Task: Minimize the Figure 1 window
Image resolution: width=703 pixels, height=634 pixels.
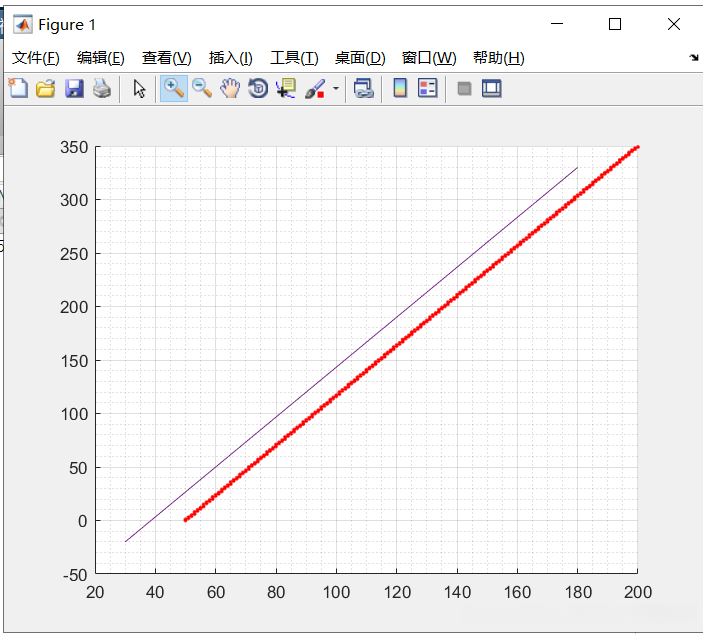Action: 557,24
